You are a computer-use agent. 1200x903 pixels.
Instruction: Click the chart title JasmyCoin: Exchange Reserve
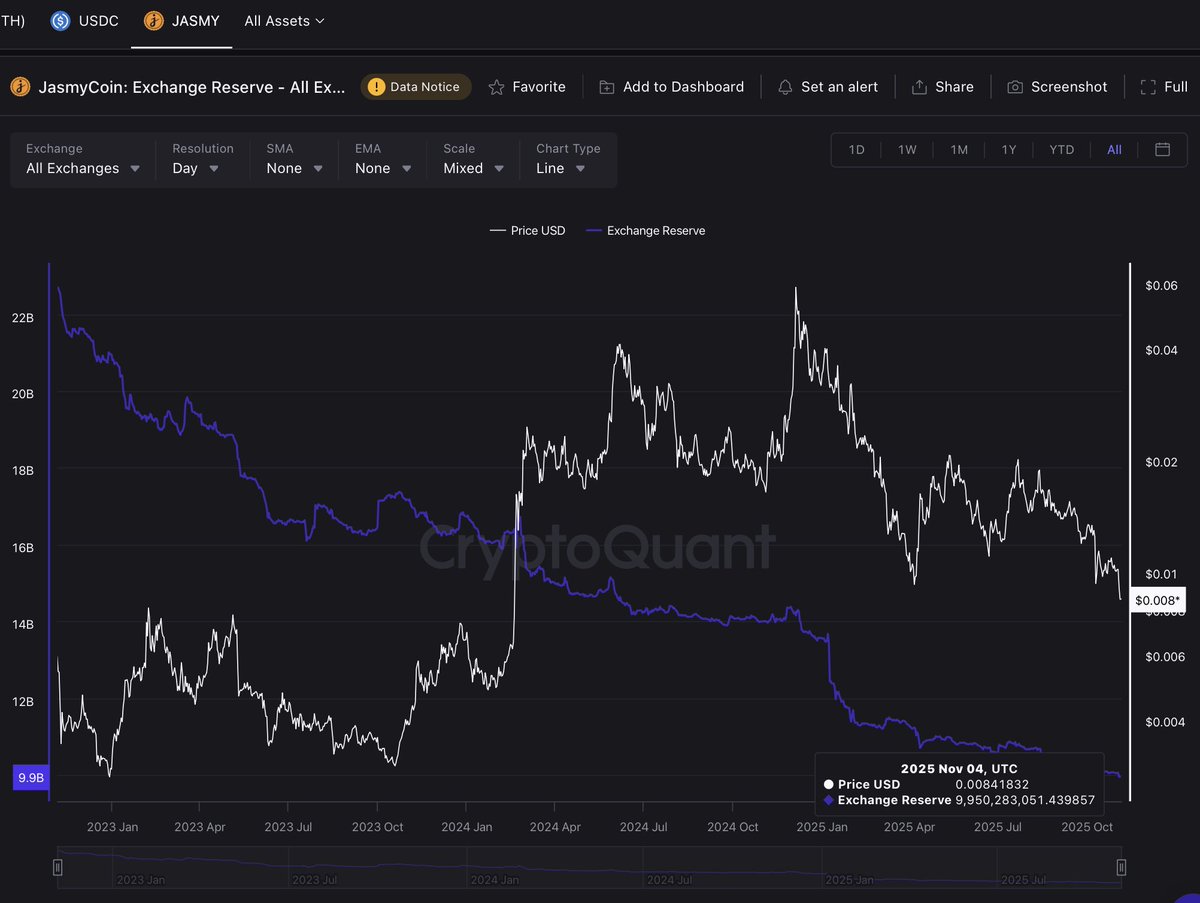pos(192,87)
